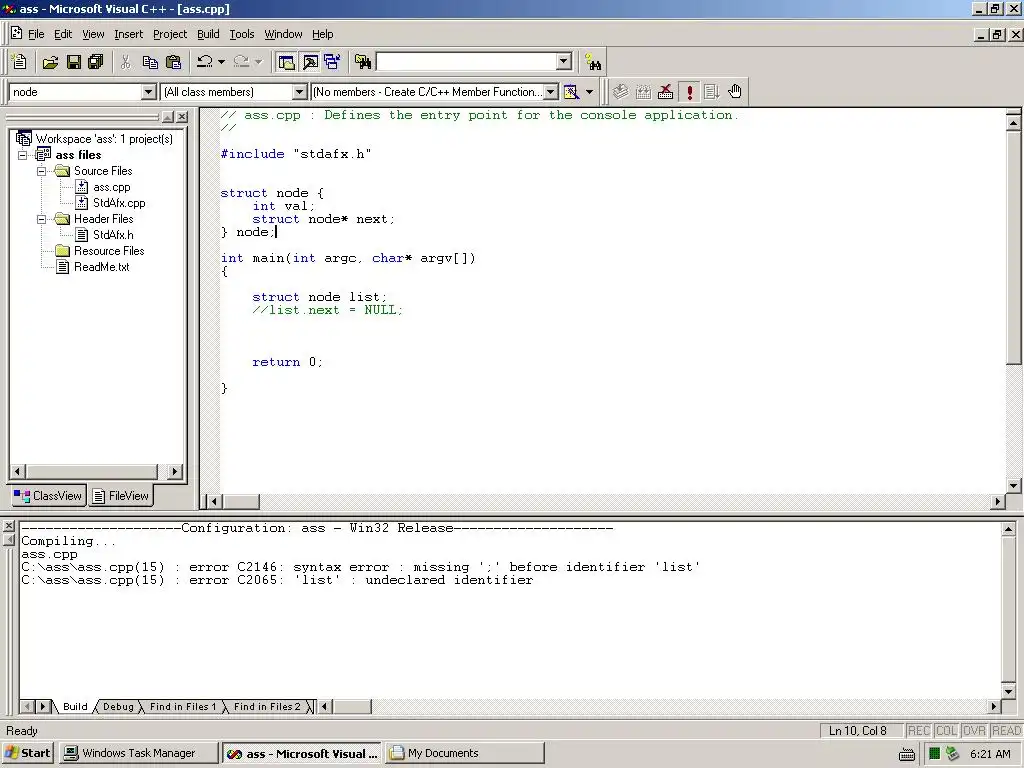
Task: Open the Insert menu
Action: [x=128, y=34]
